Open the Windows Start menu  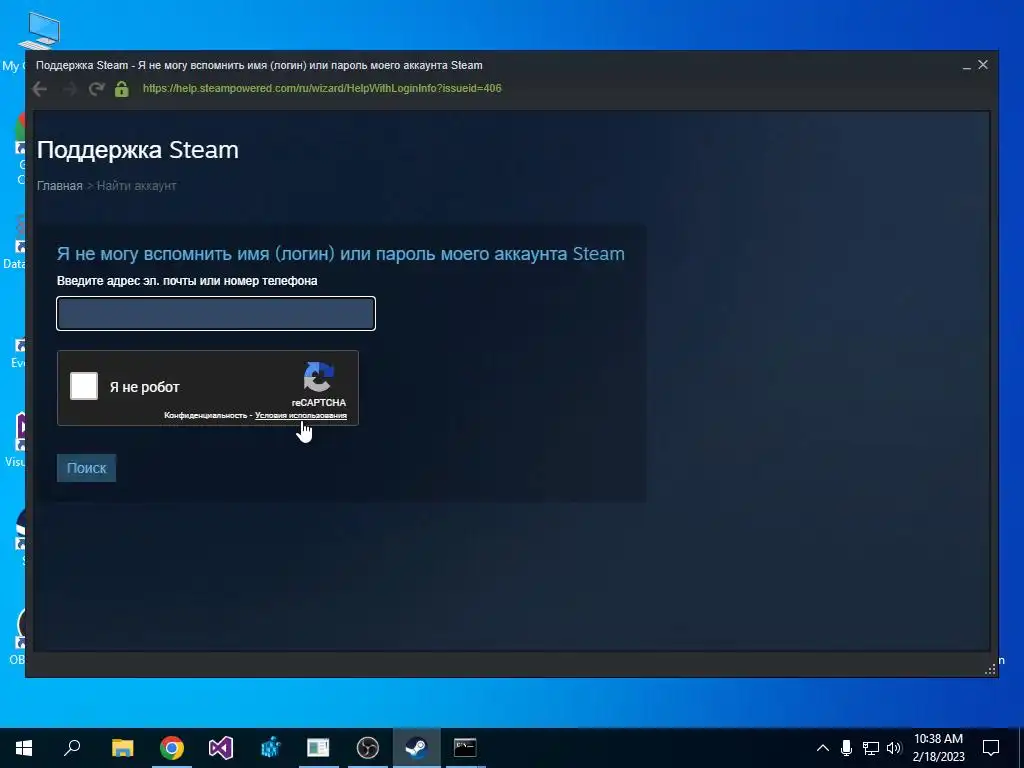tap(24, 748)
